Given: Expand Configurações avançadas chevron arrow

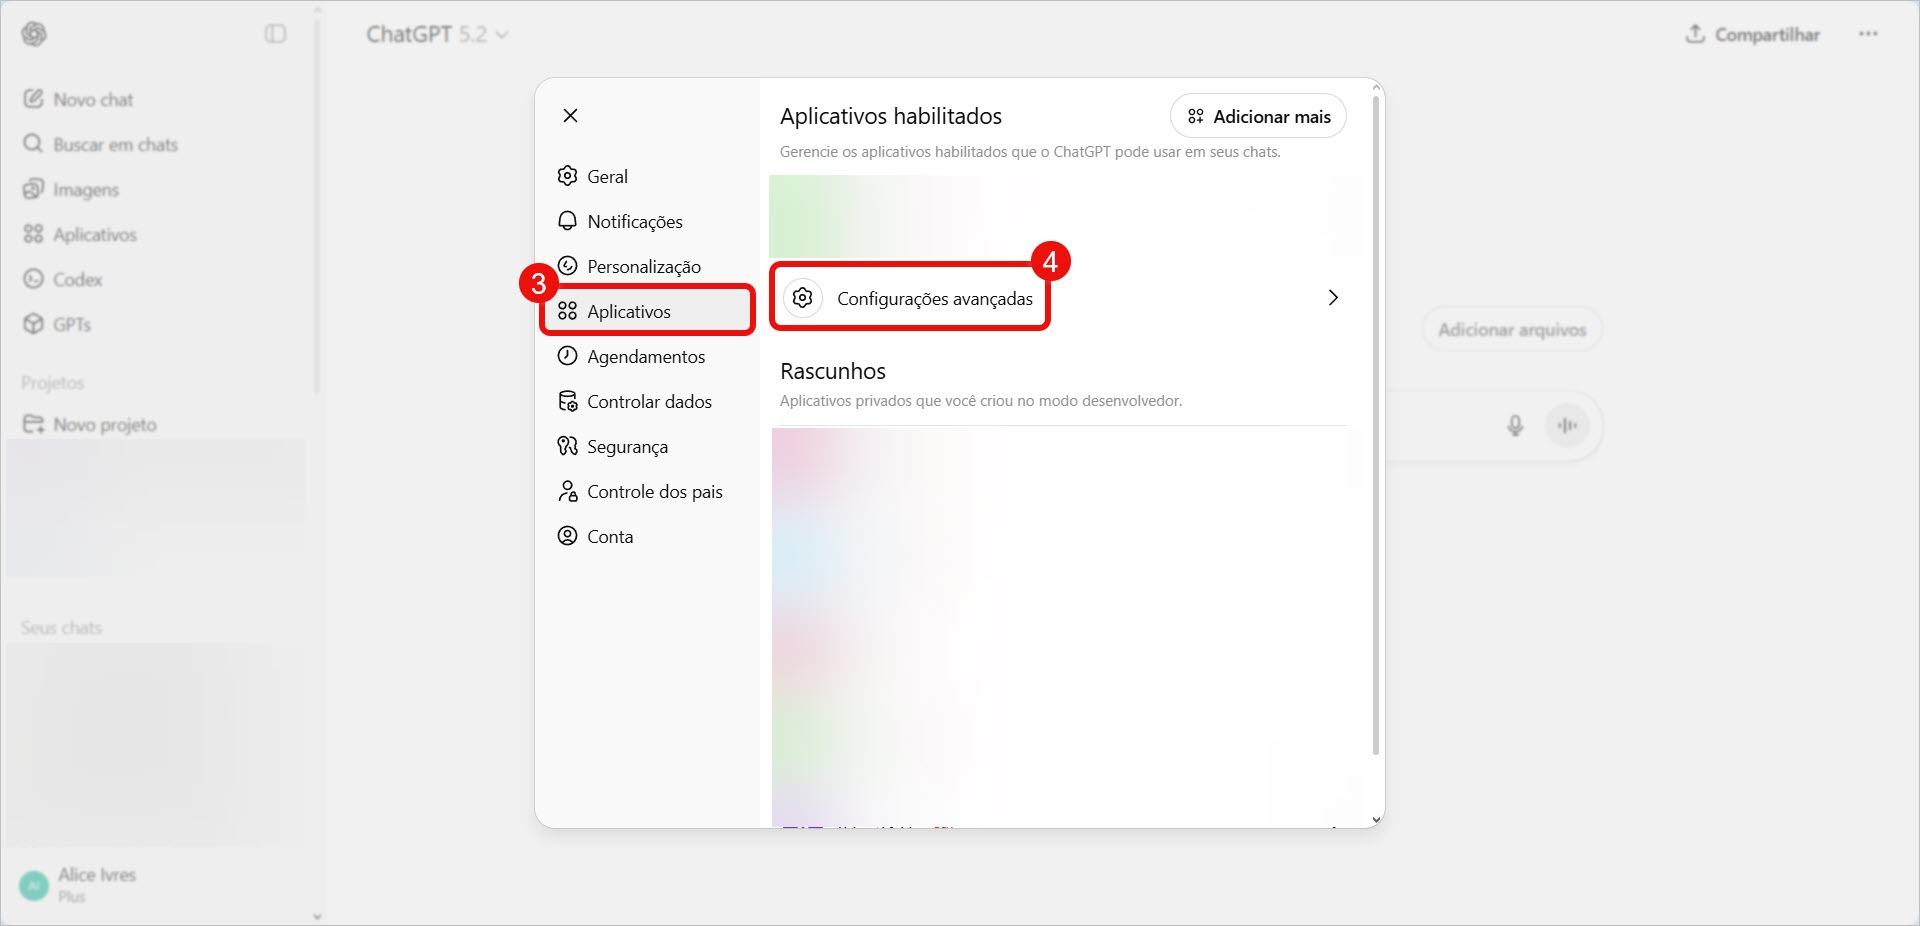Looking at the screenshot, I should 1333,298.
